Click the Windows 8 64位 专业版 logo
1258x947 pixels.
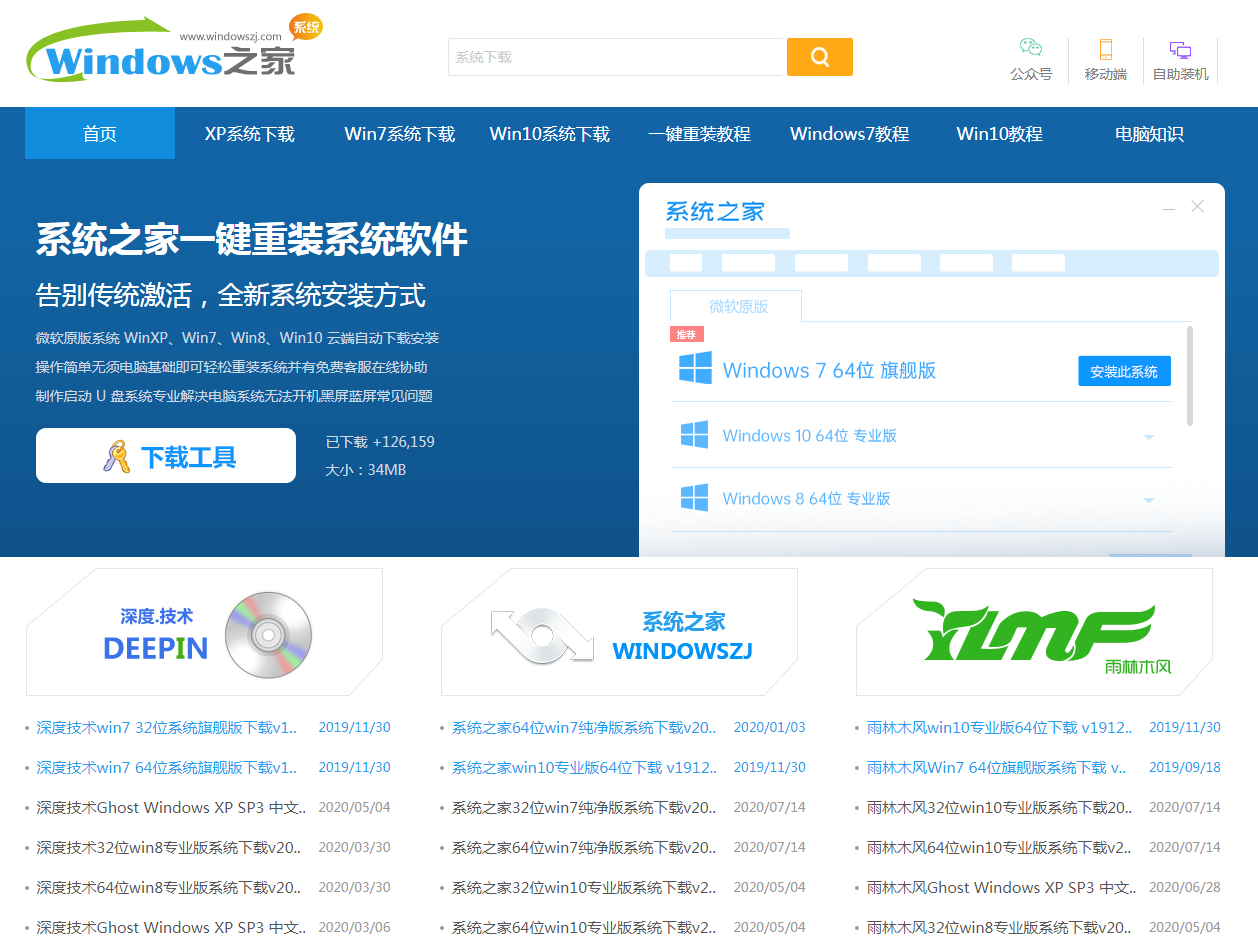coord(694,498)
